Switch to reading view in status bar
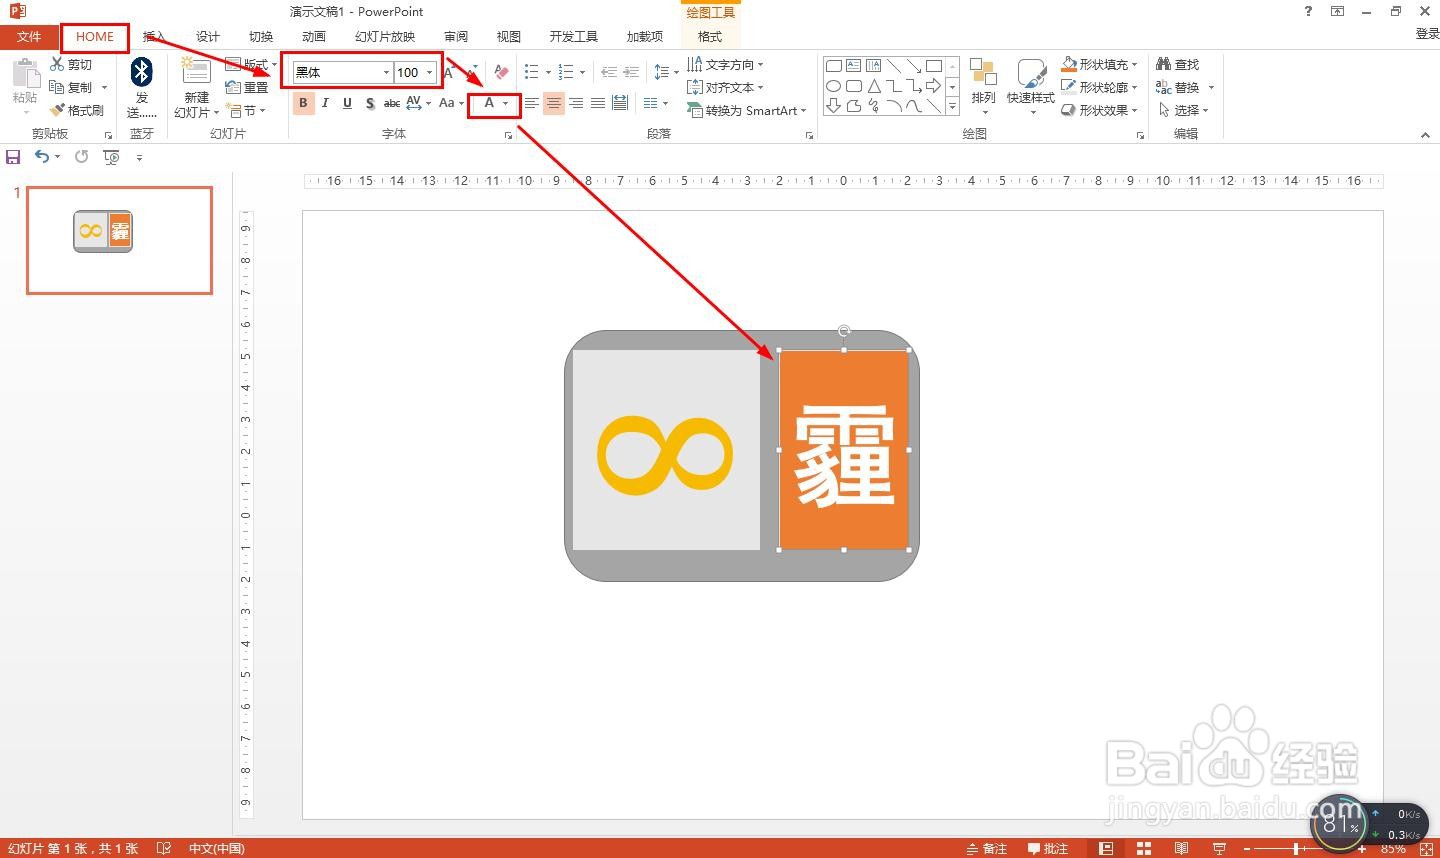This screenshot has width=1440, height=858. pyautogui.click(x=1181, y=849)
